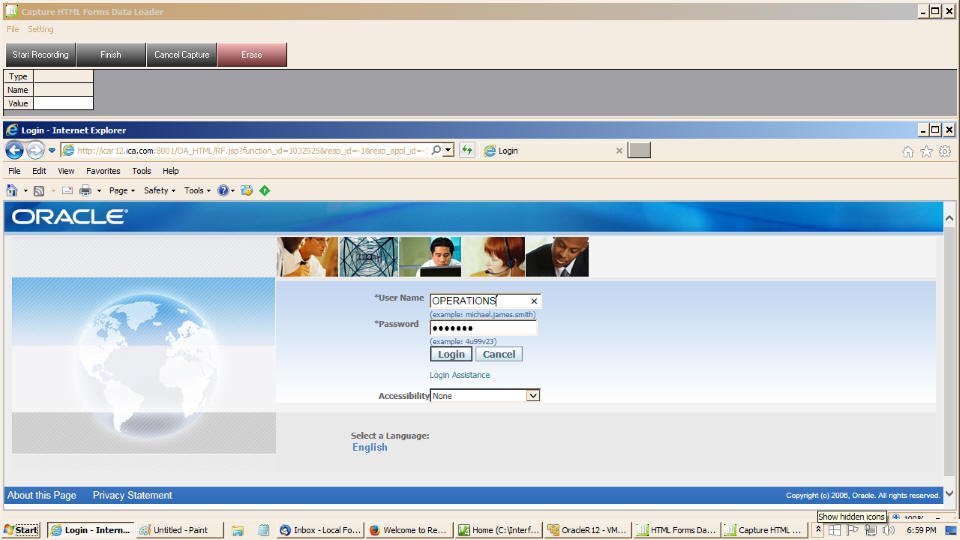Image resolution: width=960 pixels, height=540 pixels.
Task: Click the red Erase button
Action: pyautogui.click(x=252, y=54)
